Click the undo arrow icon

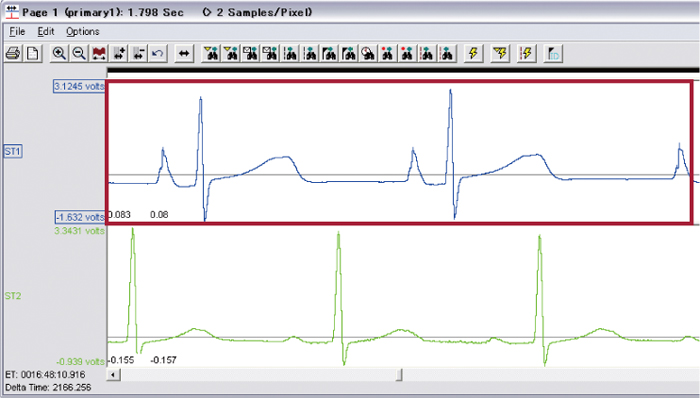pyautogui.click(x=157, y=54)
